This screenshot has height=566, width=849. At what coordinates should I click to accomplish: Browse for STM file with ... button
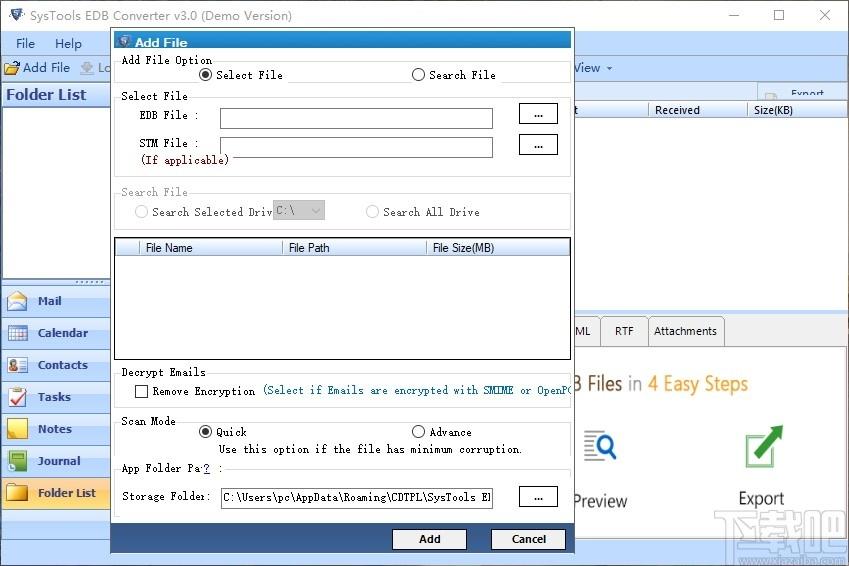(538, 145)
